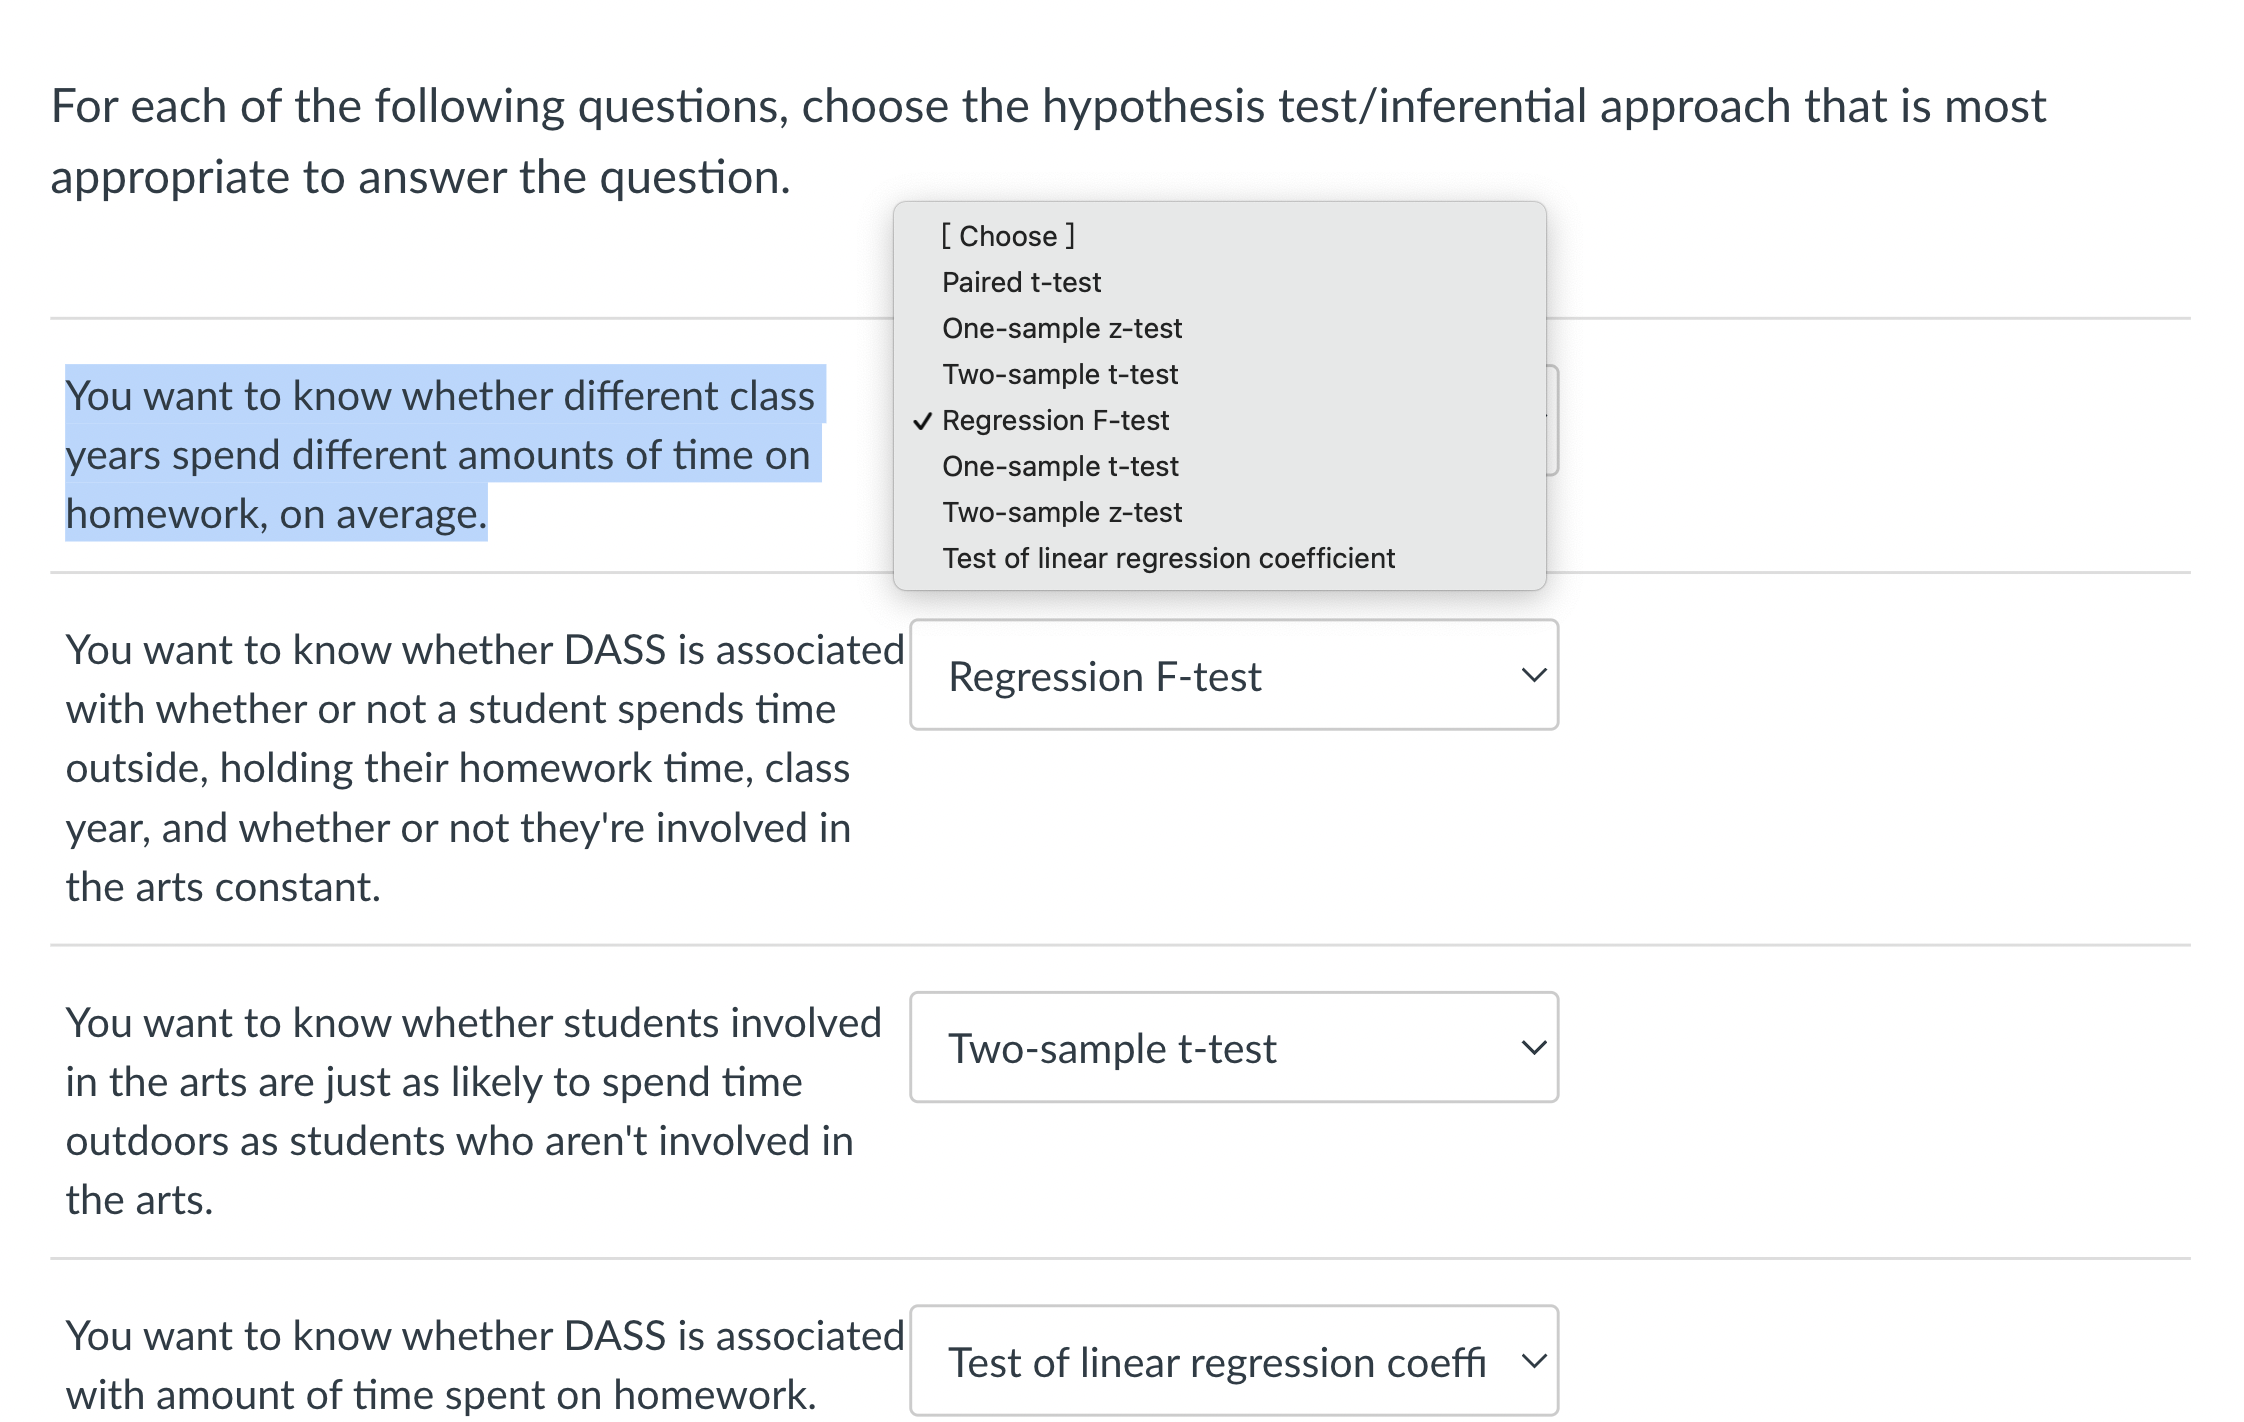Click the DASS and time outside question text
This screenshot has width=2244, height=1422.
[x=460, y=768]
